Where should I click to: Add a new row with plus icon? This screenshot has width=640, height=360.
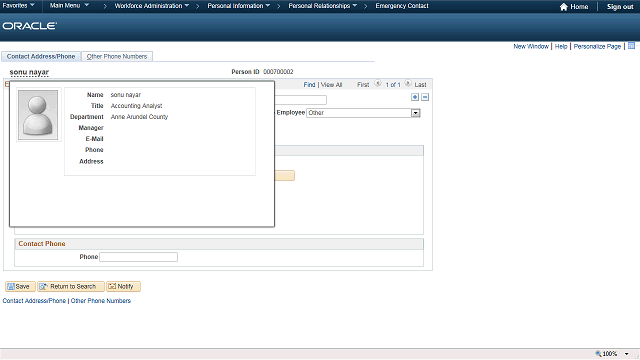pyautogui.click(x=415, y=97)
